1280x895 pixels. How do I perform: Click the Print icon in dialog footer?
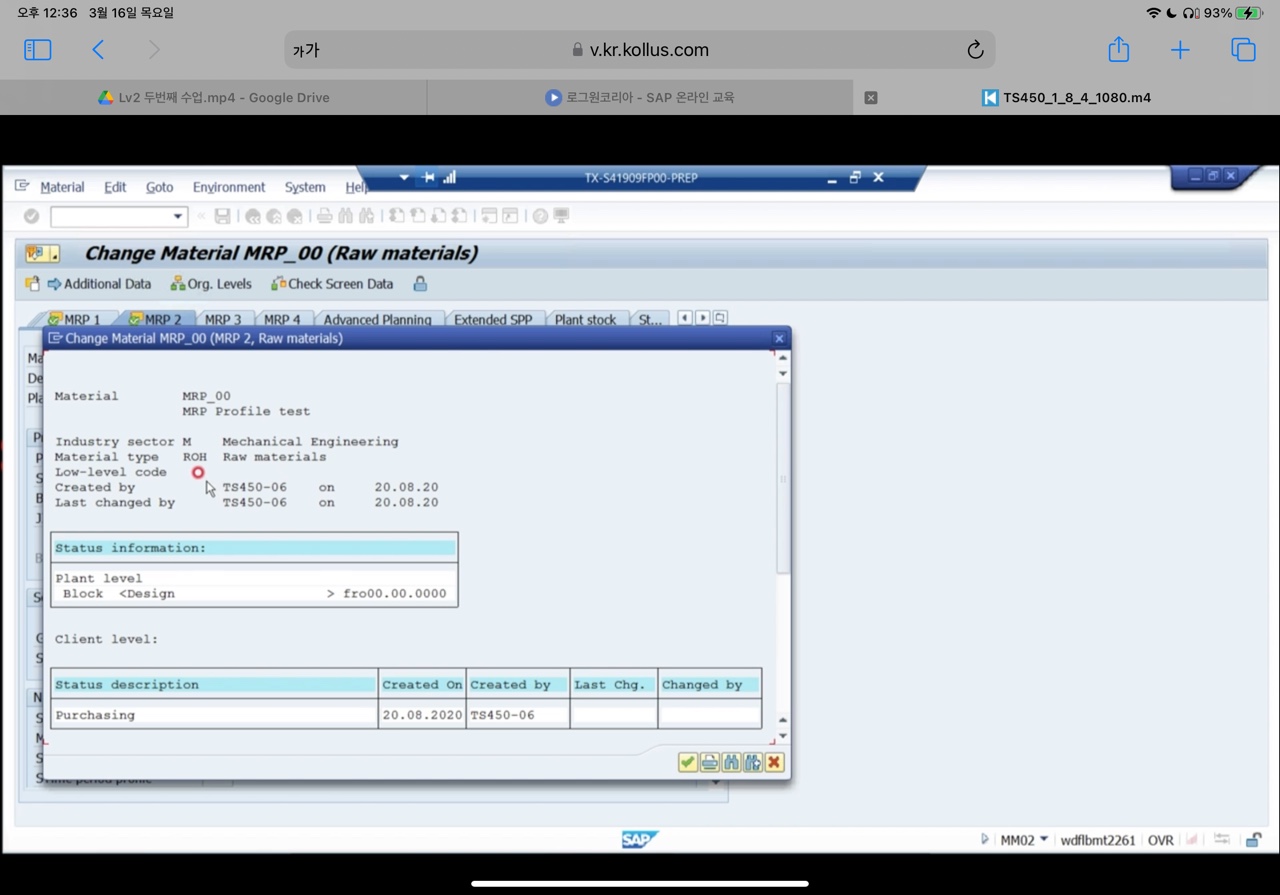coord(709,763)
